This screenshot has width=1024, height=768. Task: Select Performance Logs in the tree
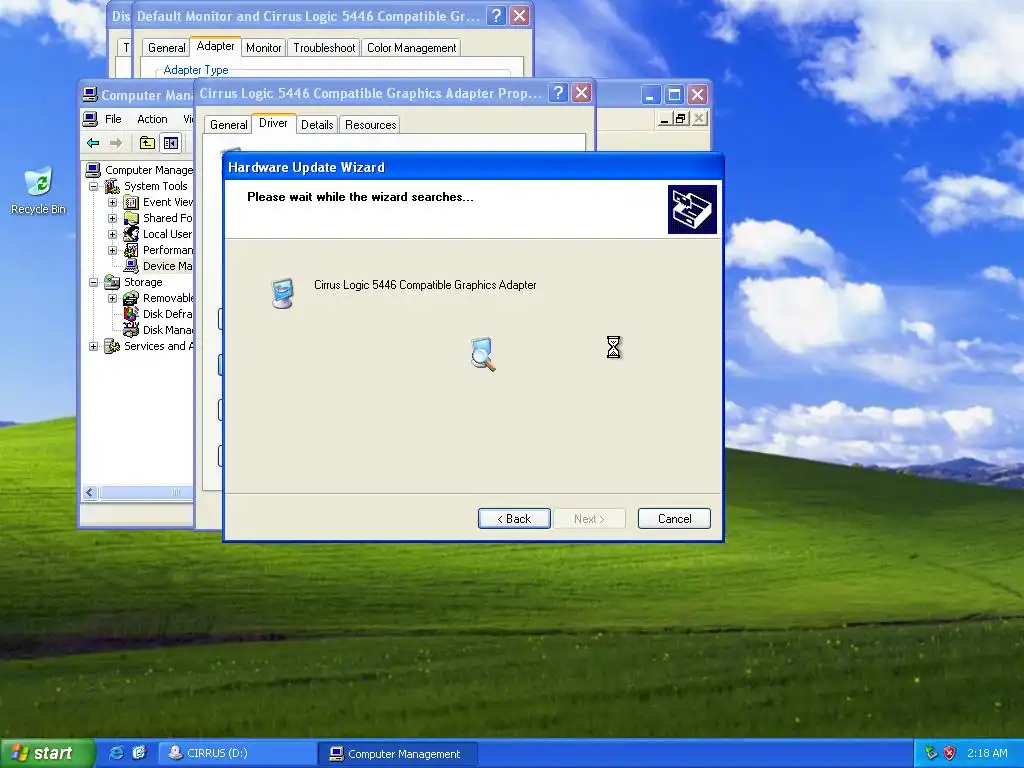tap(168, 250)
